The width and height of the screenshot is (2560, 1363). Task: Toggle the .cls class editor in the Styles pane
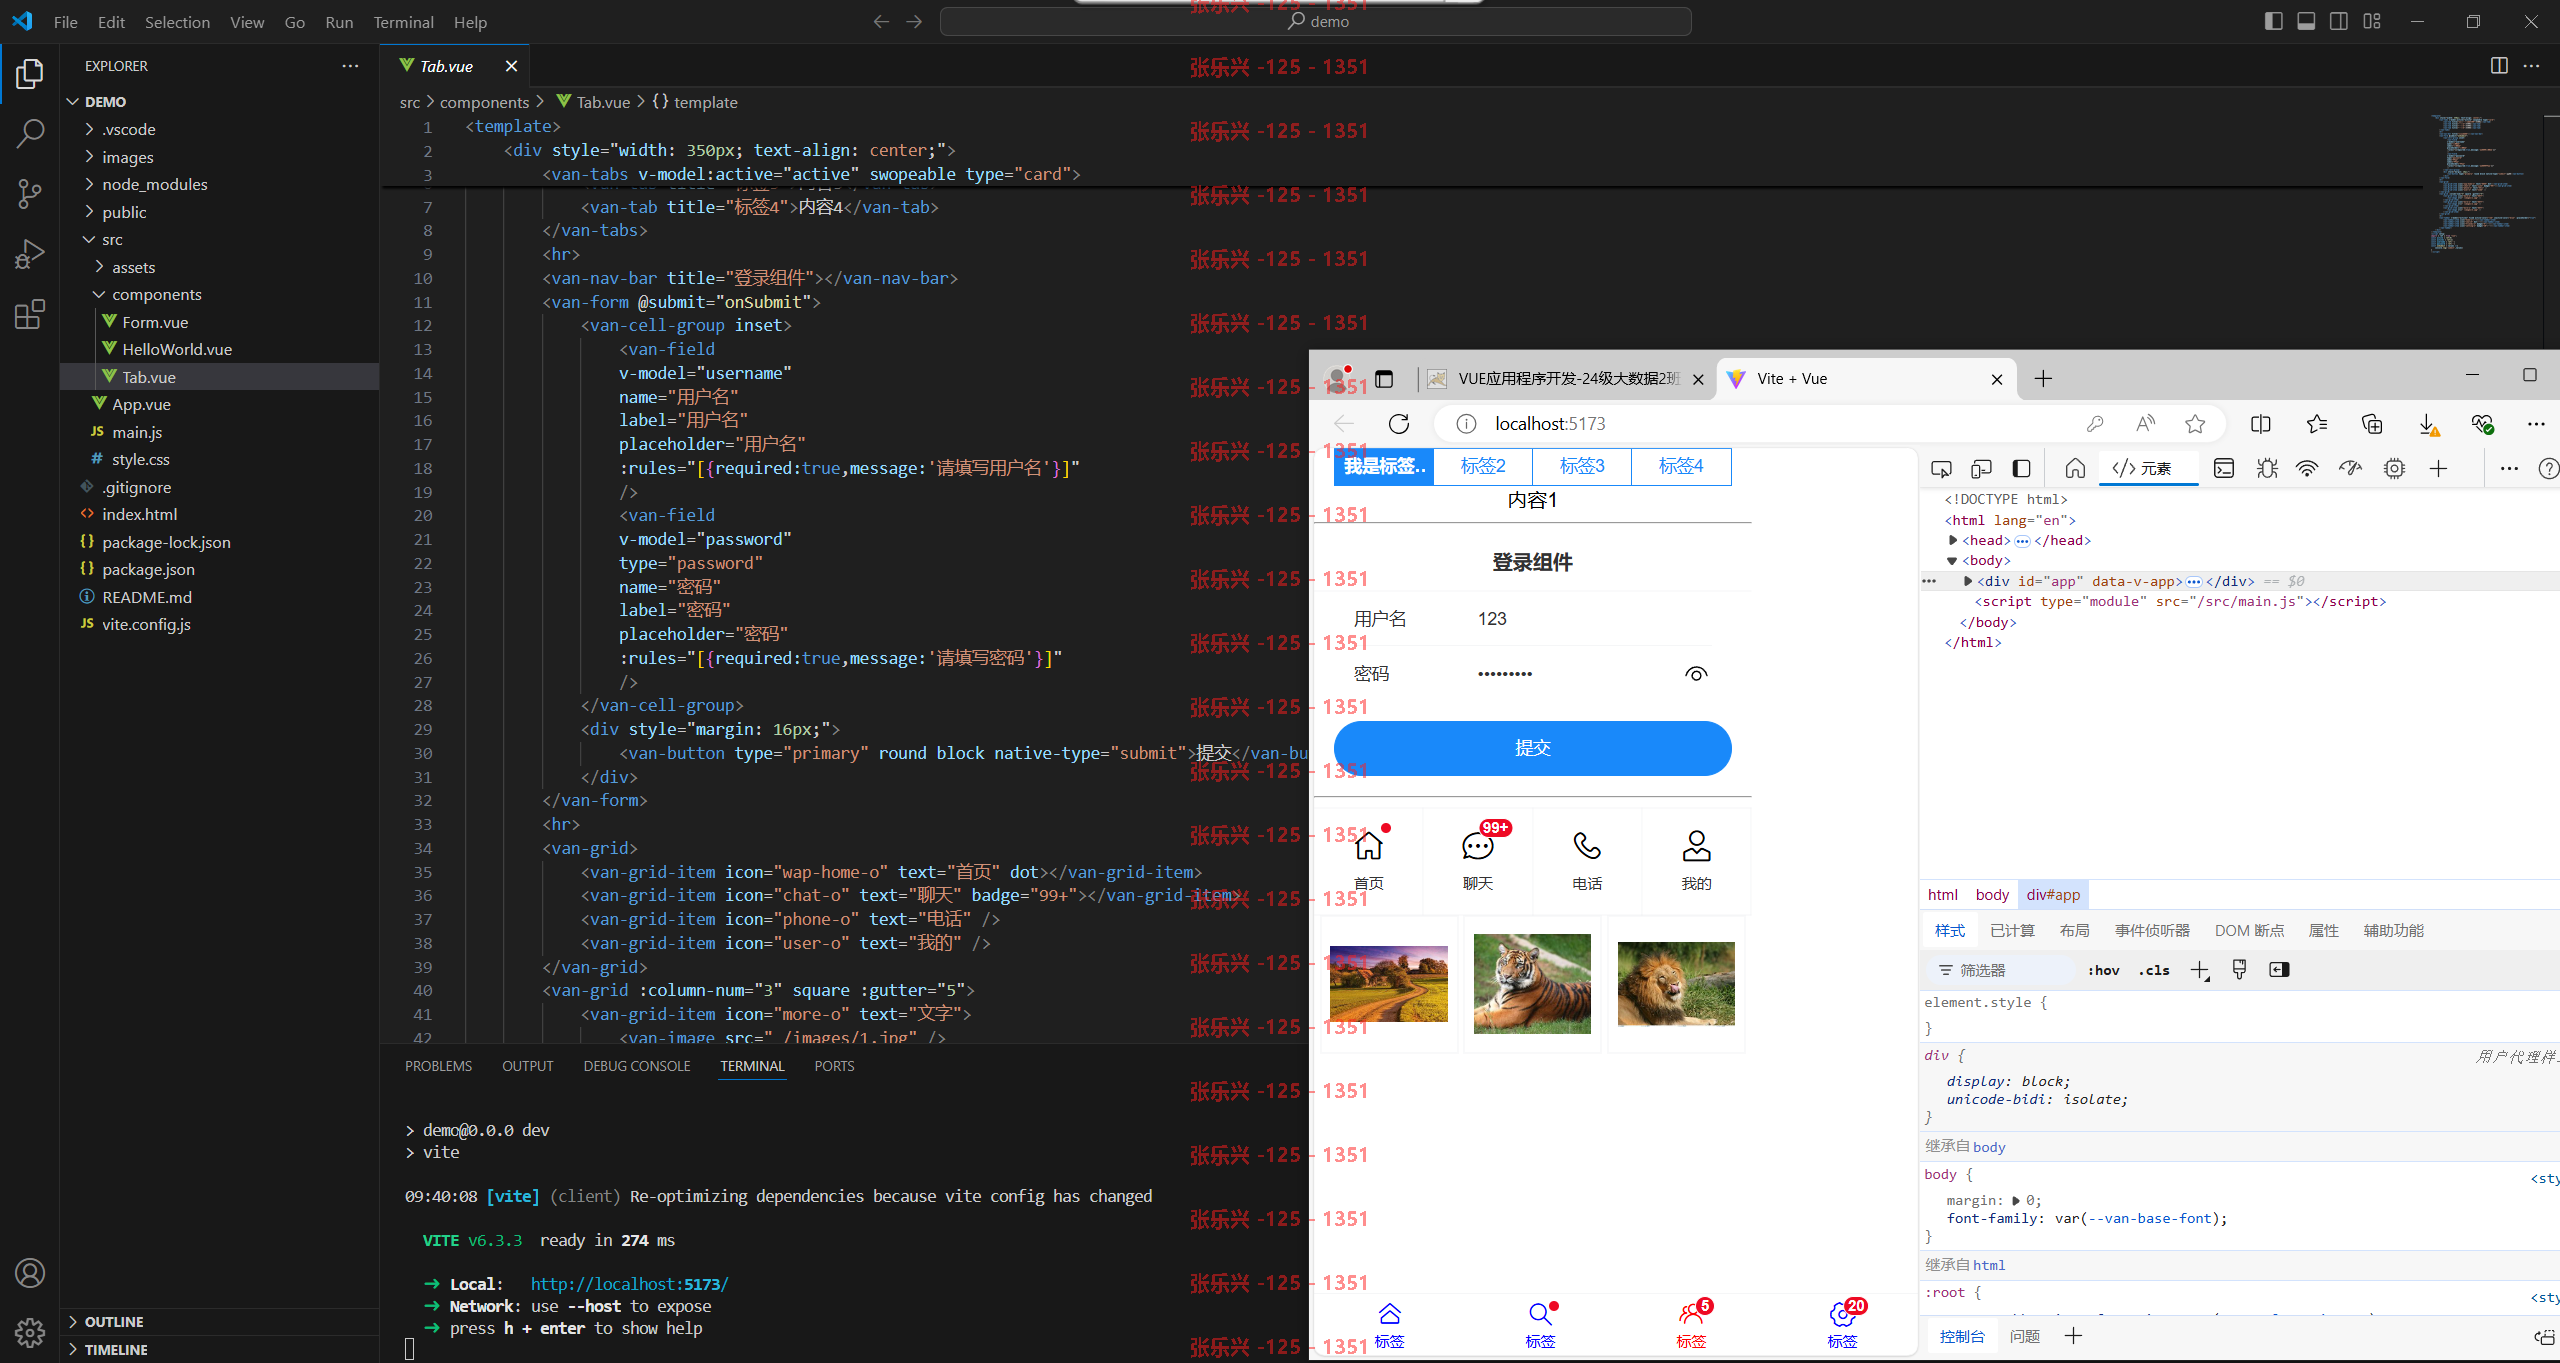2154,970
